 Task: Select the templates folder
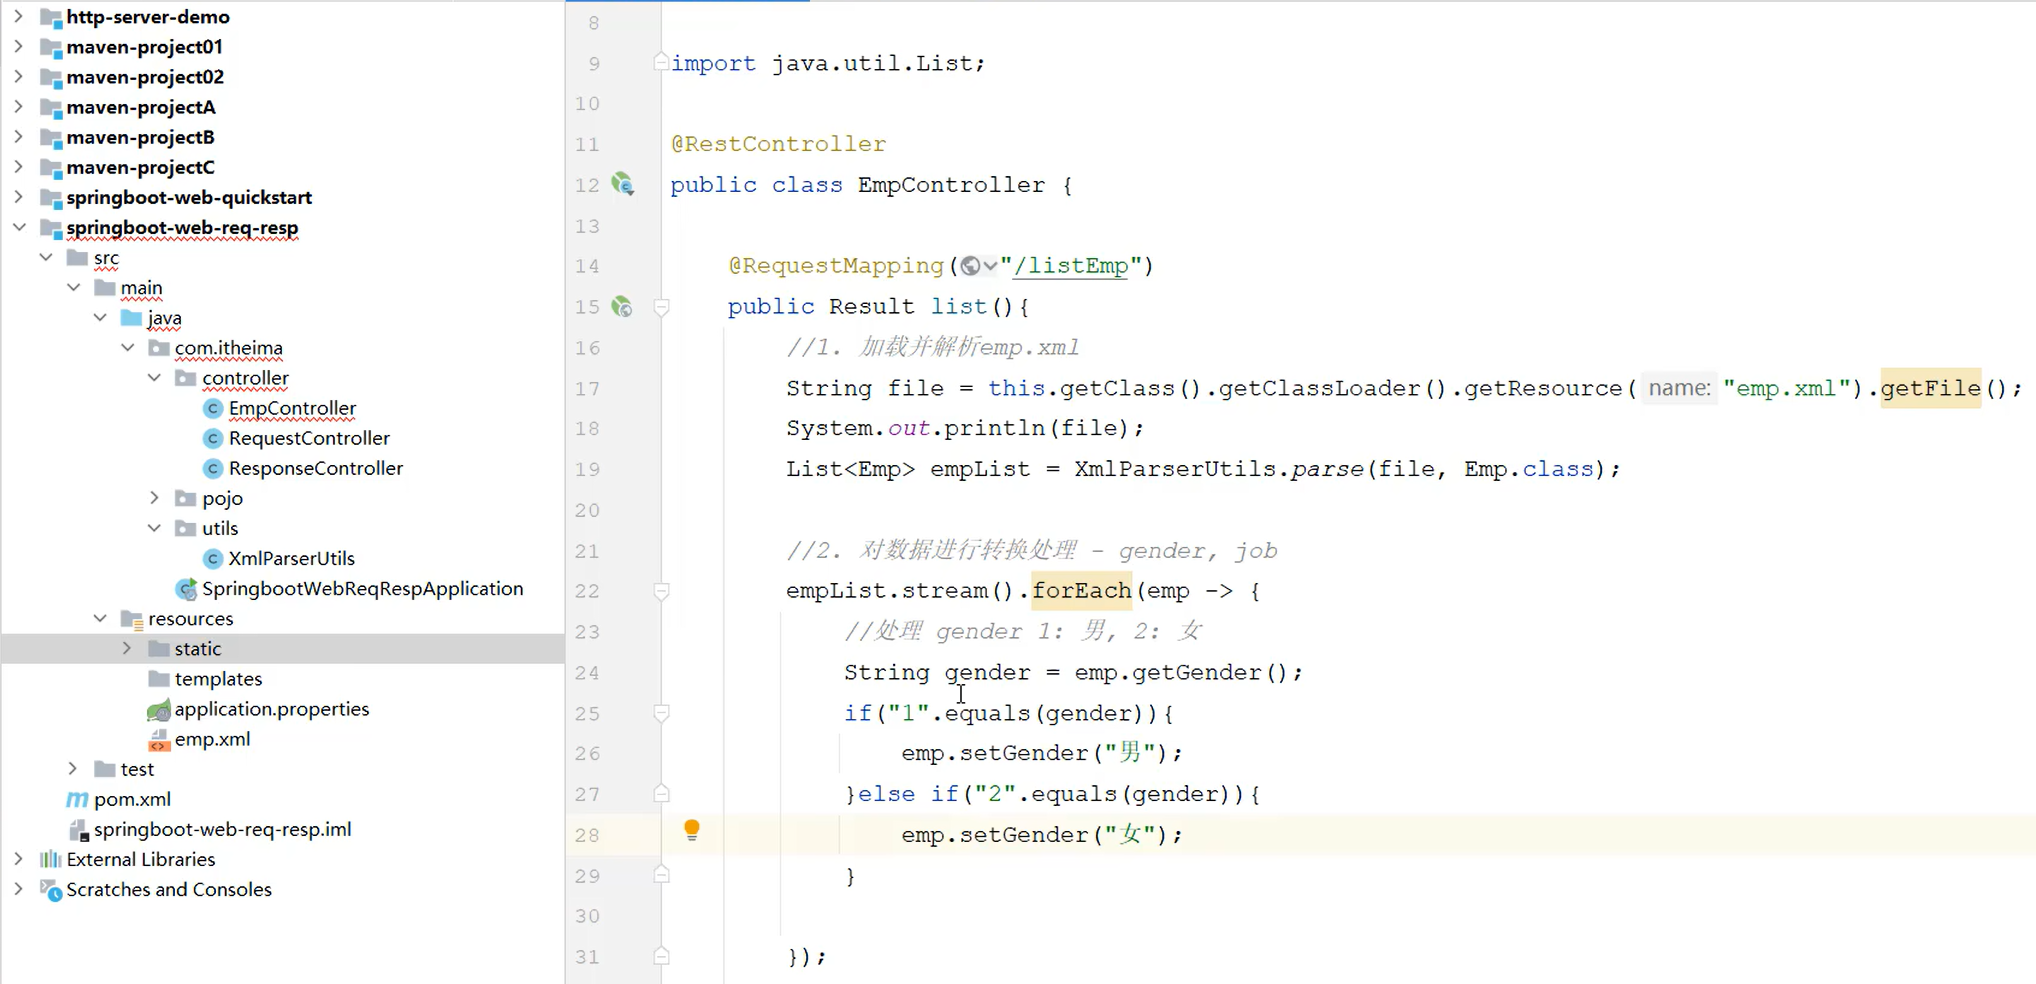[x=218, y=678]
